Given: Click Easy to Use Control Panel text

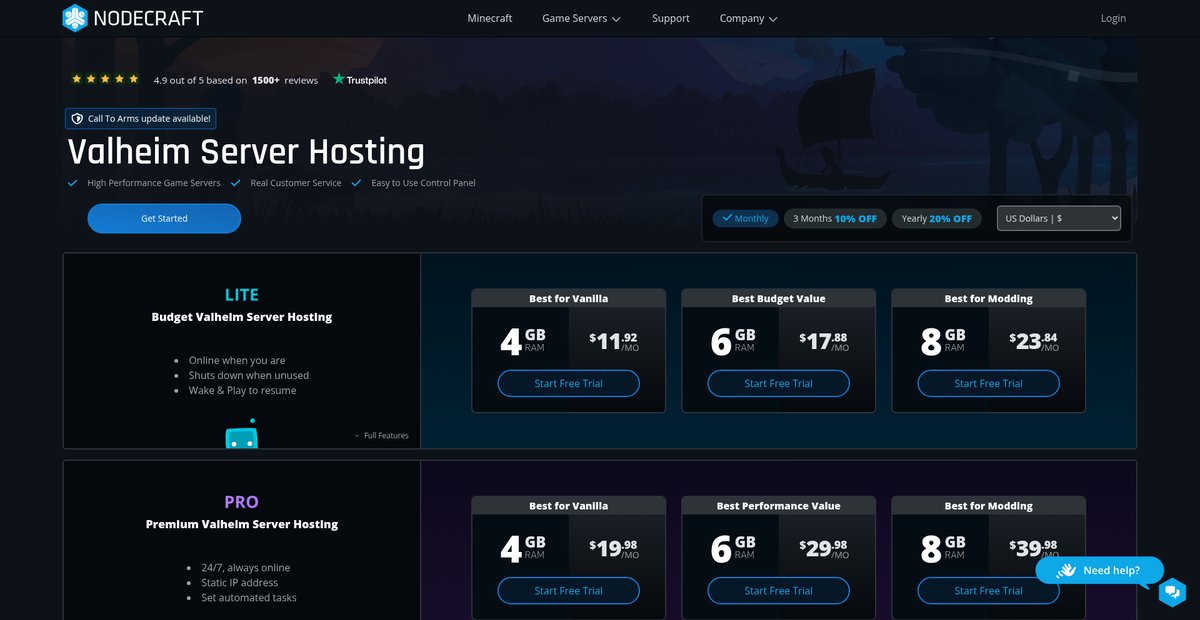Looking at the screenshot, I should point(423,183).
